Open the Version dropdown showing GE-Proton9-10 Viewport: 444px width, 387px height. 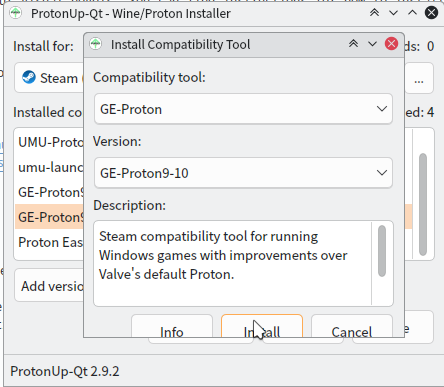point(243,173)
